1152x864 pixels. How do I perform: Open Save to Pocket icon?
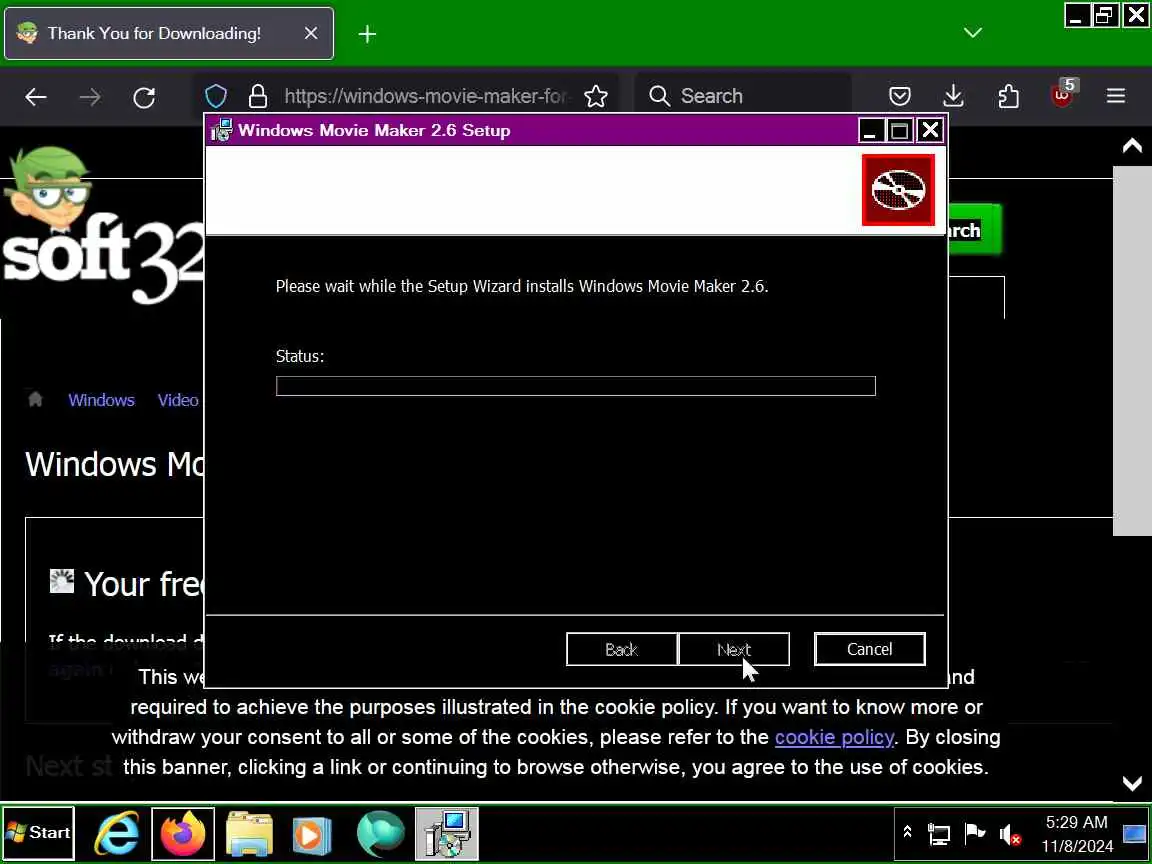899,96
